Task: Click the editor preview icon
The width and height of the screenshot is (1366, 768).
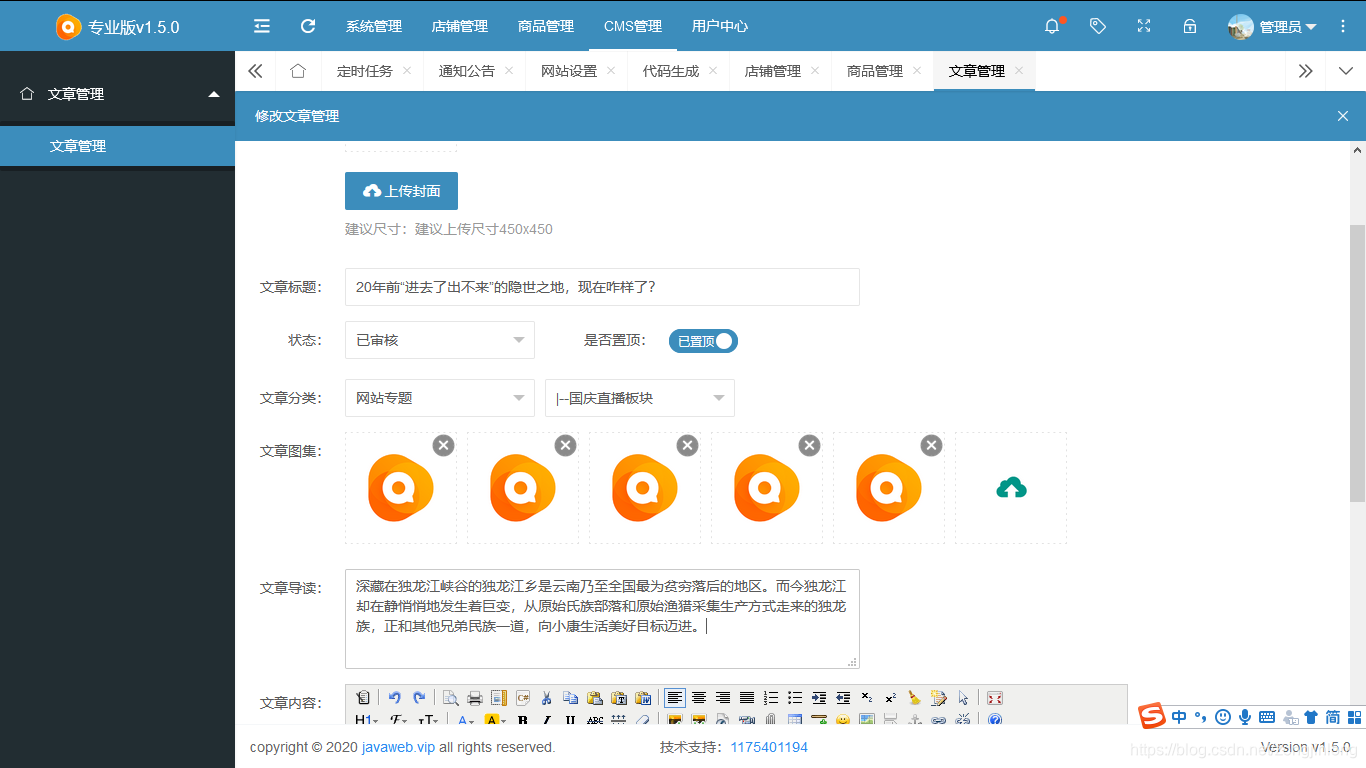Action: click(x=450, y=698)
